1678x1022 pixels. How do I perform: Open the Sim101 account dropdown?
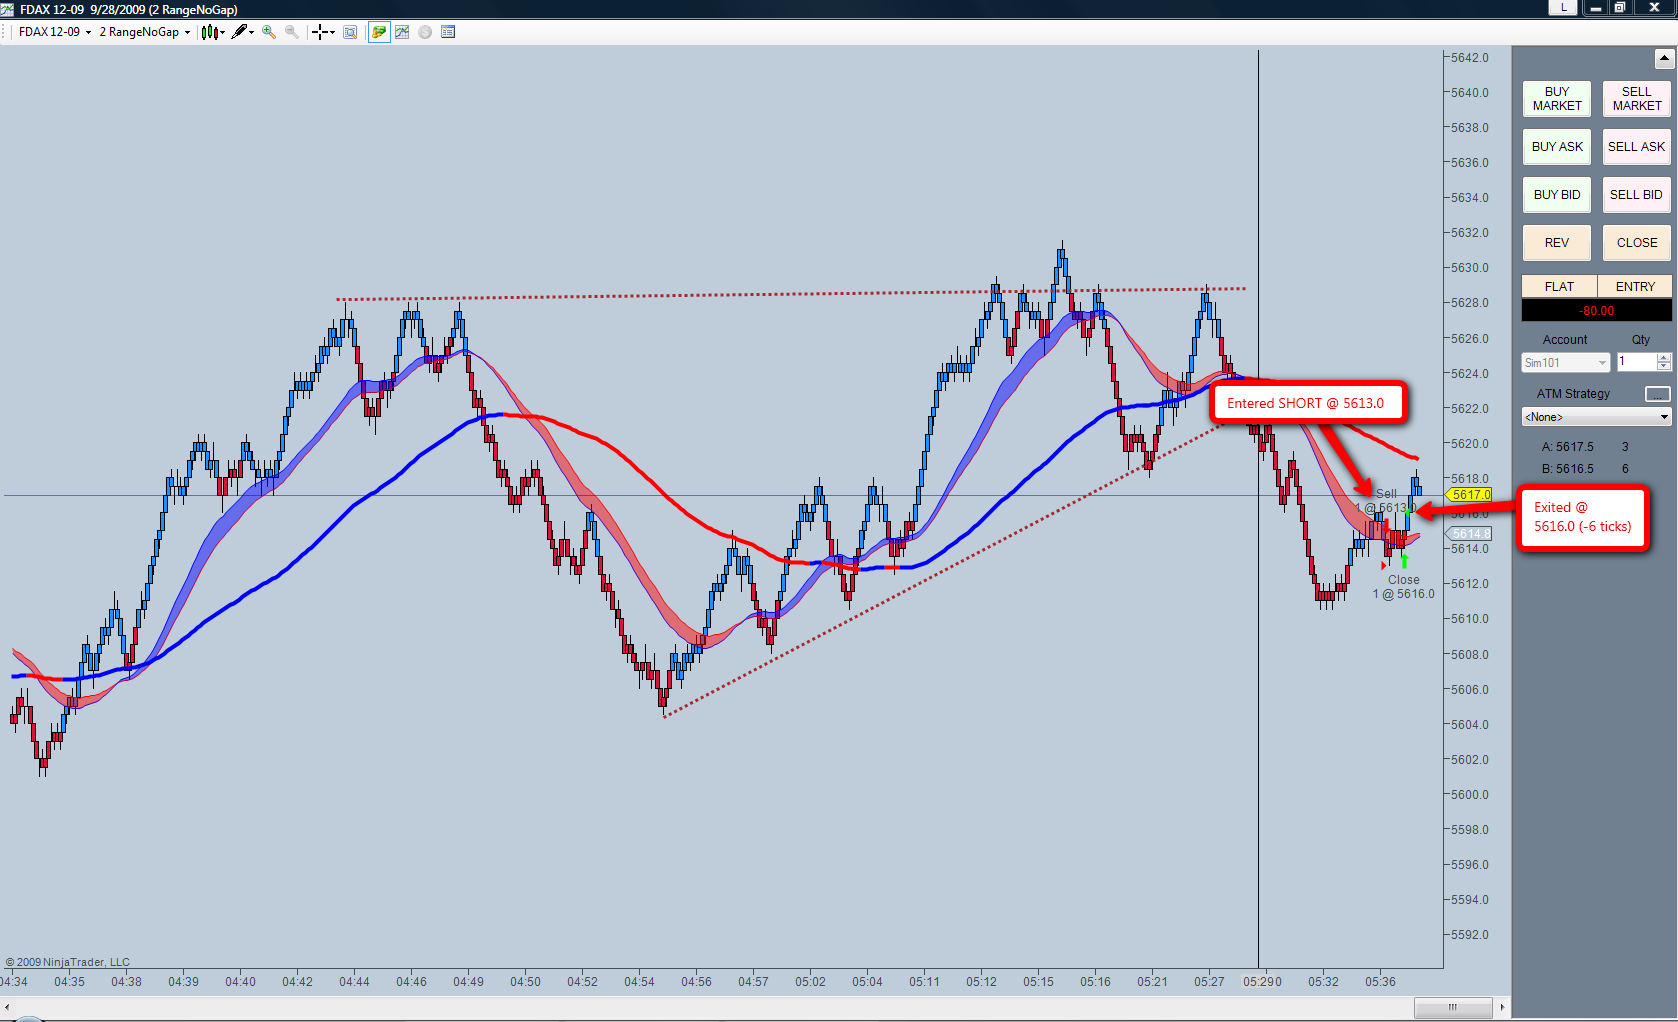[1565, 363]
